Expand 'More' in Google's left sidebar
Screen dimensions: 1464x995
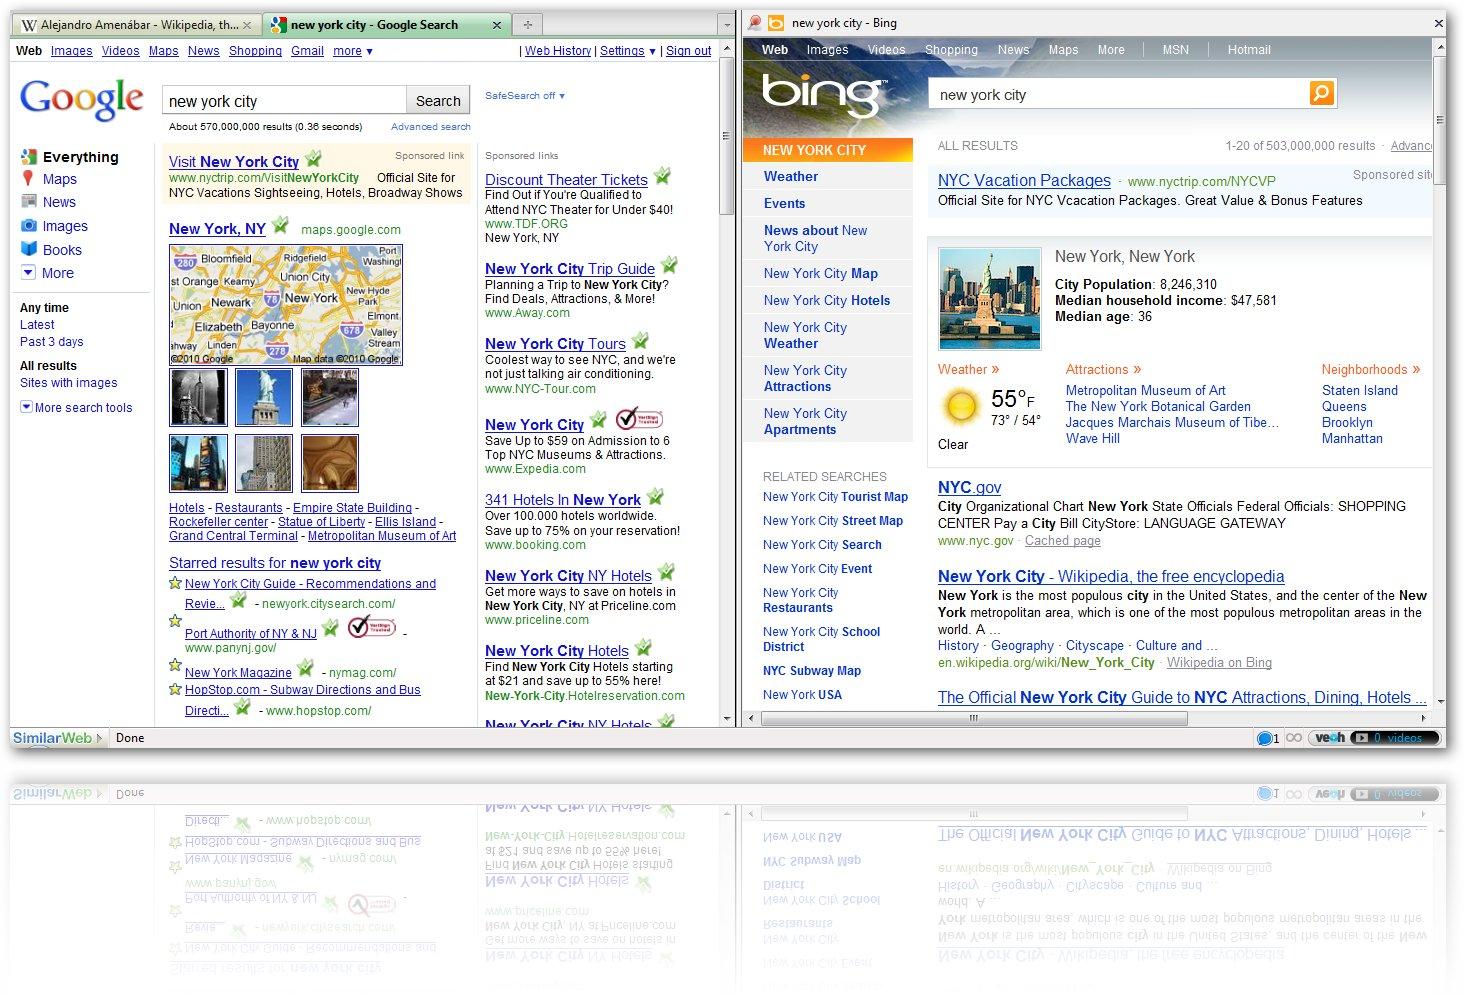(x=48, y=273)
